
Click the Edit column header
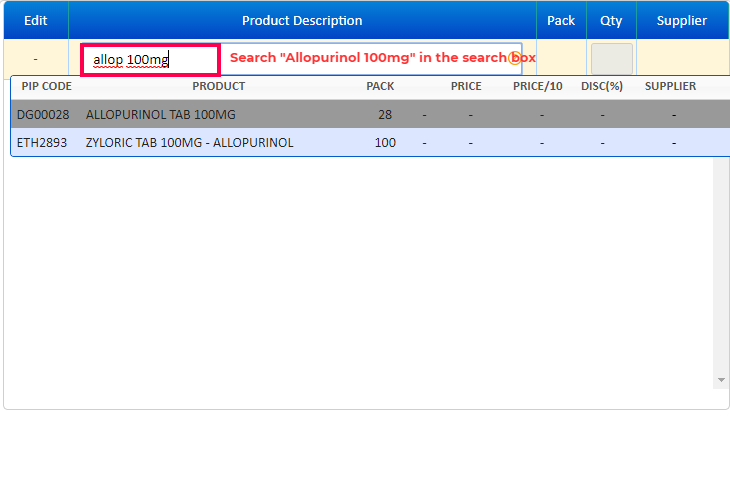(35, 20)
